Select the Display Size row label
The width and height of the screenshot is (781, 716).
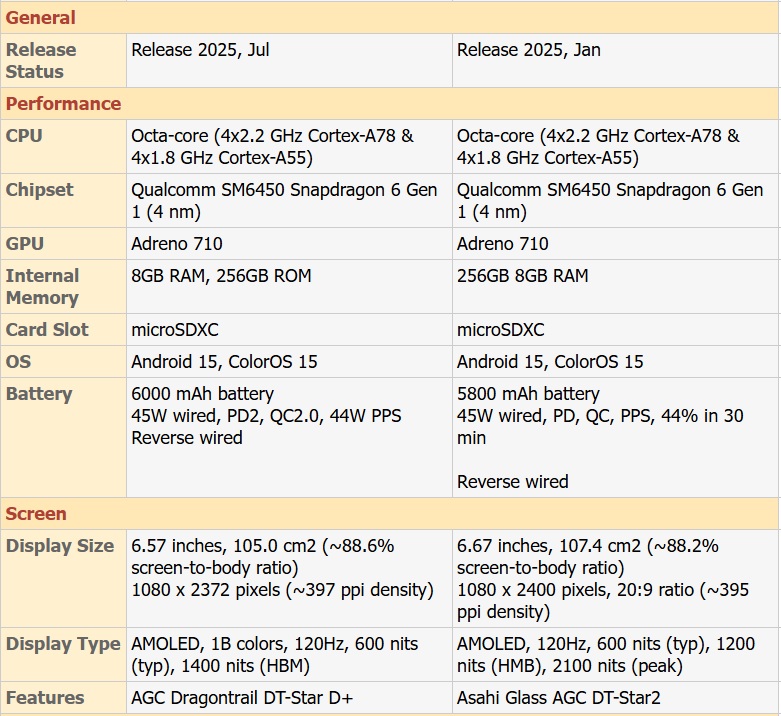(x=64, y=578)
